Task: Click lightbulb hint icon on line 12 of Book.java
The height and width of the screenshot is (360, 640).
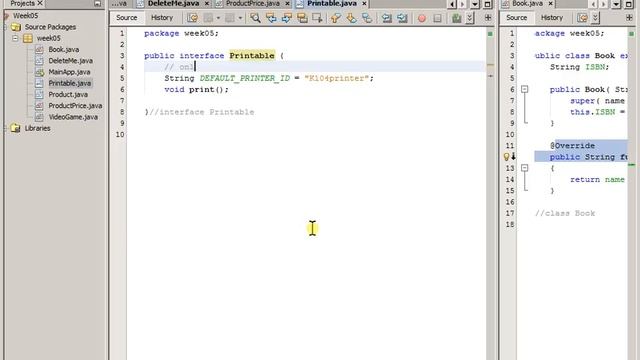Action: pyautogui.click(x=507, y=157)
